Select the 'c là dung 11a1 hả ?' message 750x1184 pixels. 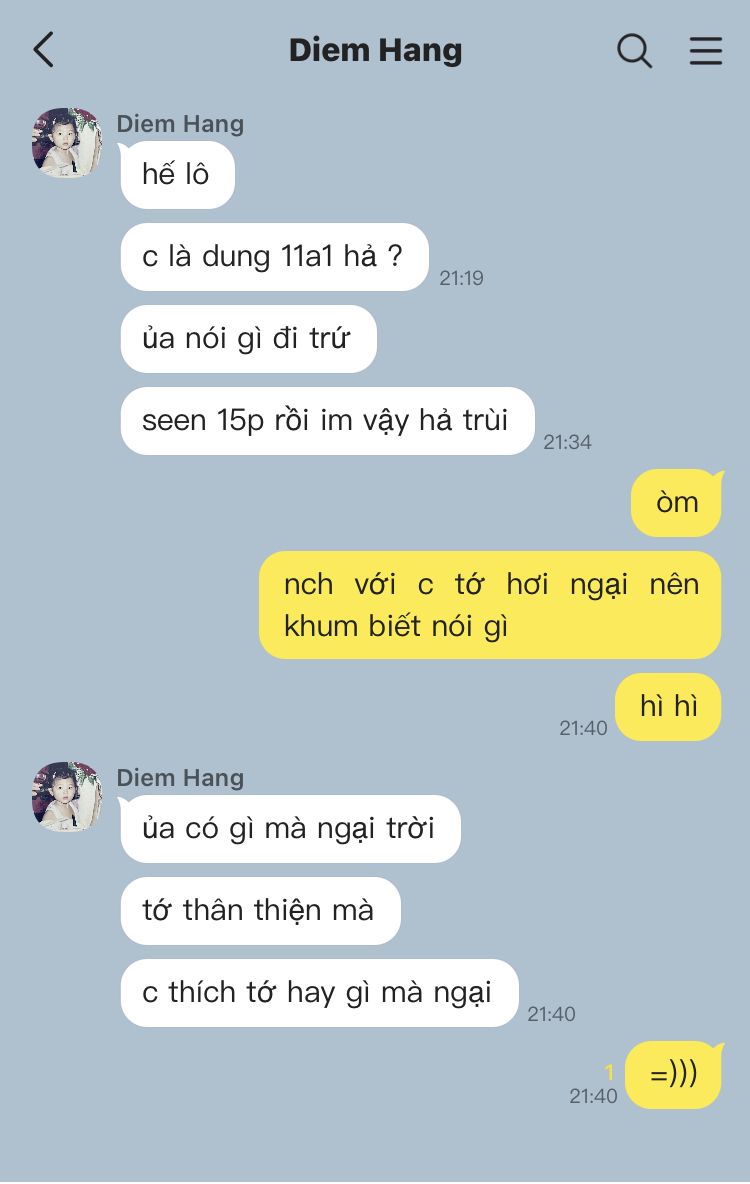click(274, 257)
